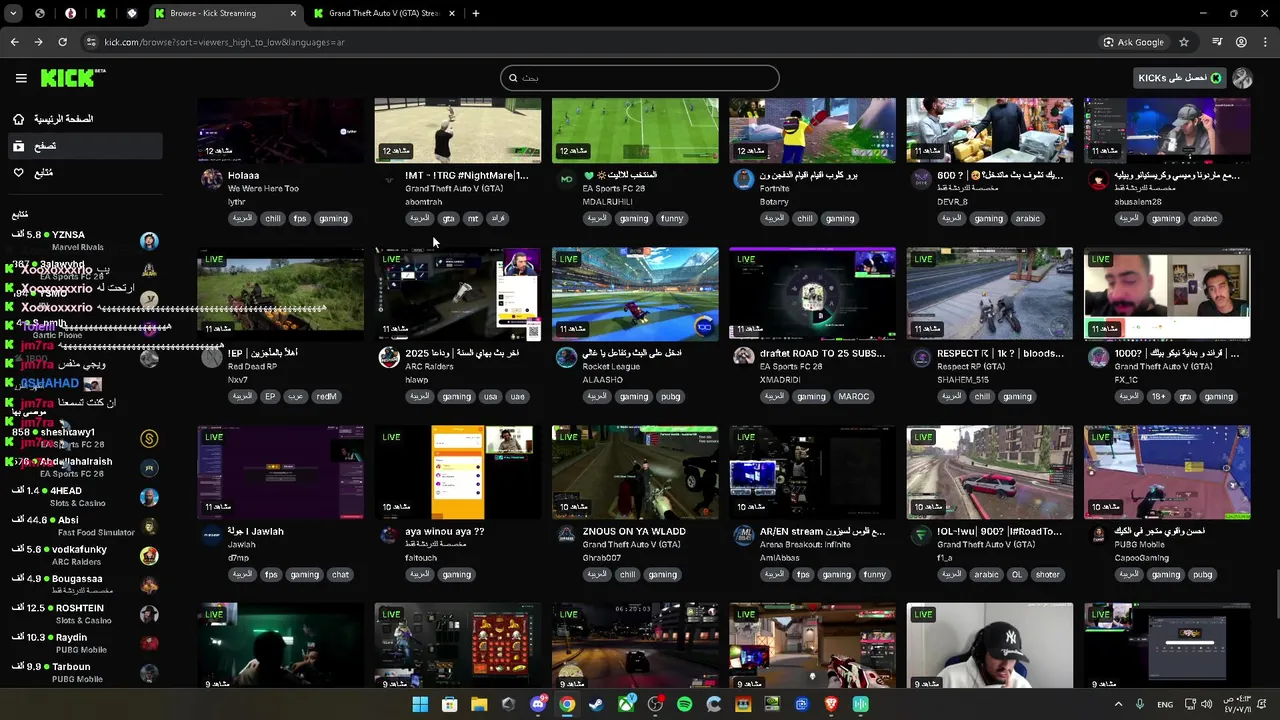Click the 'funny' tag under MDALRUHILI's stream
The height and width of the screenshot is (720, 1280).
coord(672,218)
